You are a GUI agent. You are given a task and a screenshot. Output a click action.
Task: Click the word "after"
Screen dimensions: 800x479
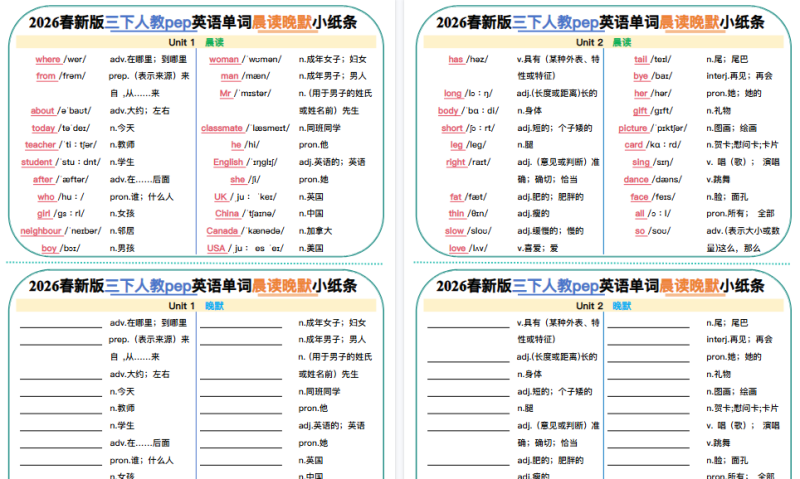pos(43,180)
